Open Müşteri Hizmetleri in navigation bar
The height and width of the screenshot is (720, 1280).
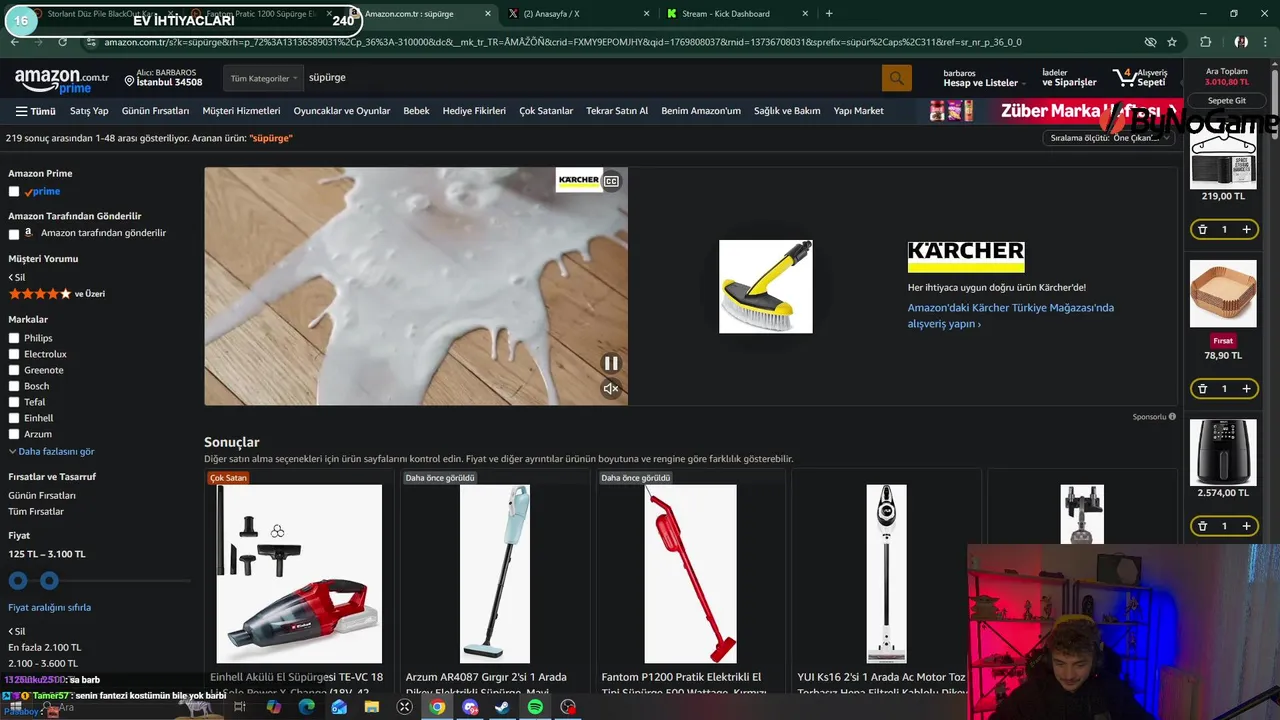pyautogui.click(x=241, y=111)
